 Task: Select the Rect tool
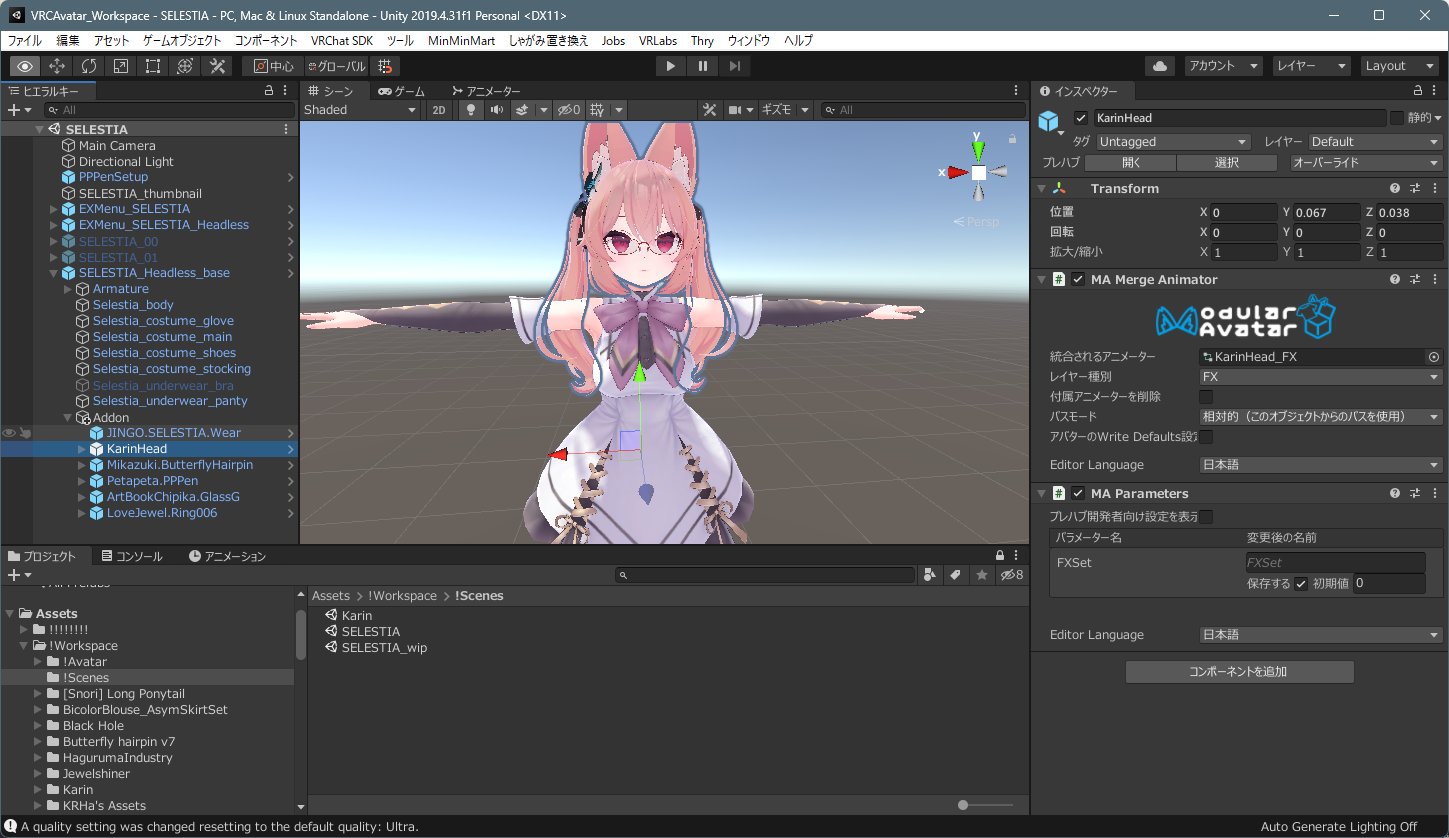153,66
